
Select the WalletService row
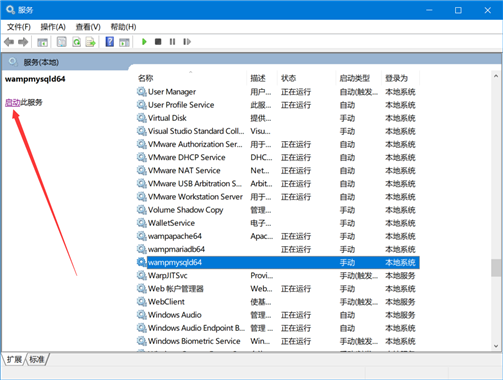point(278,223)
